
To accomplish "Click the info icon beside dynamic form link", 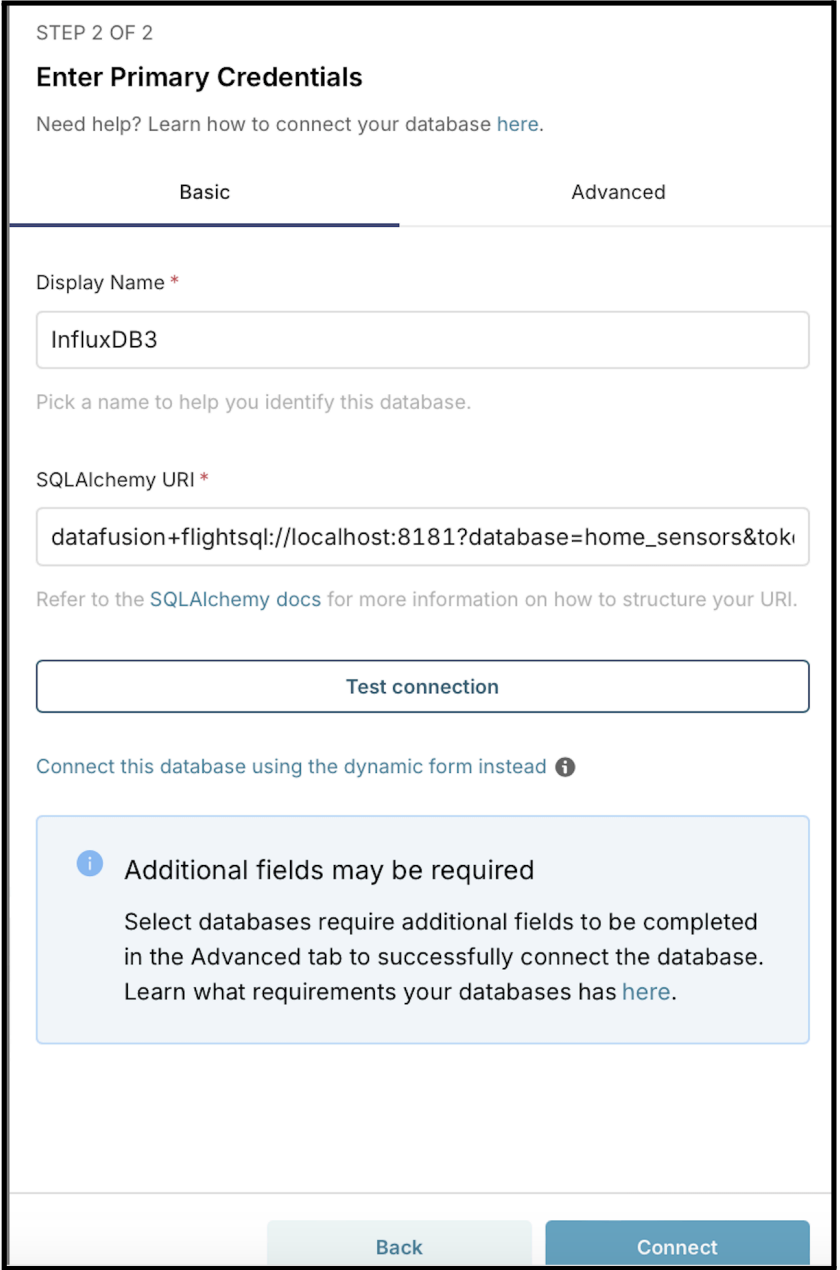I will [565, 767].
